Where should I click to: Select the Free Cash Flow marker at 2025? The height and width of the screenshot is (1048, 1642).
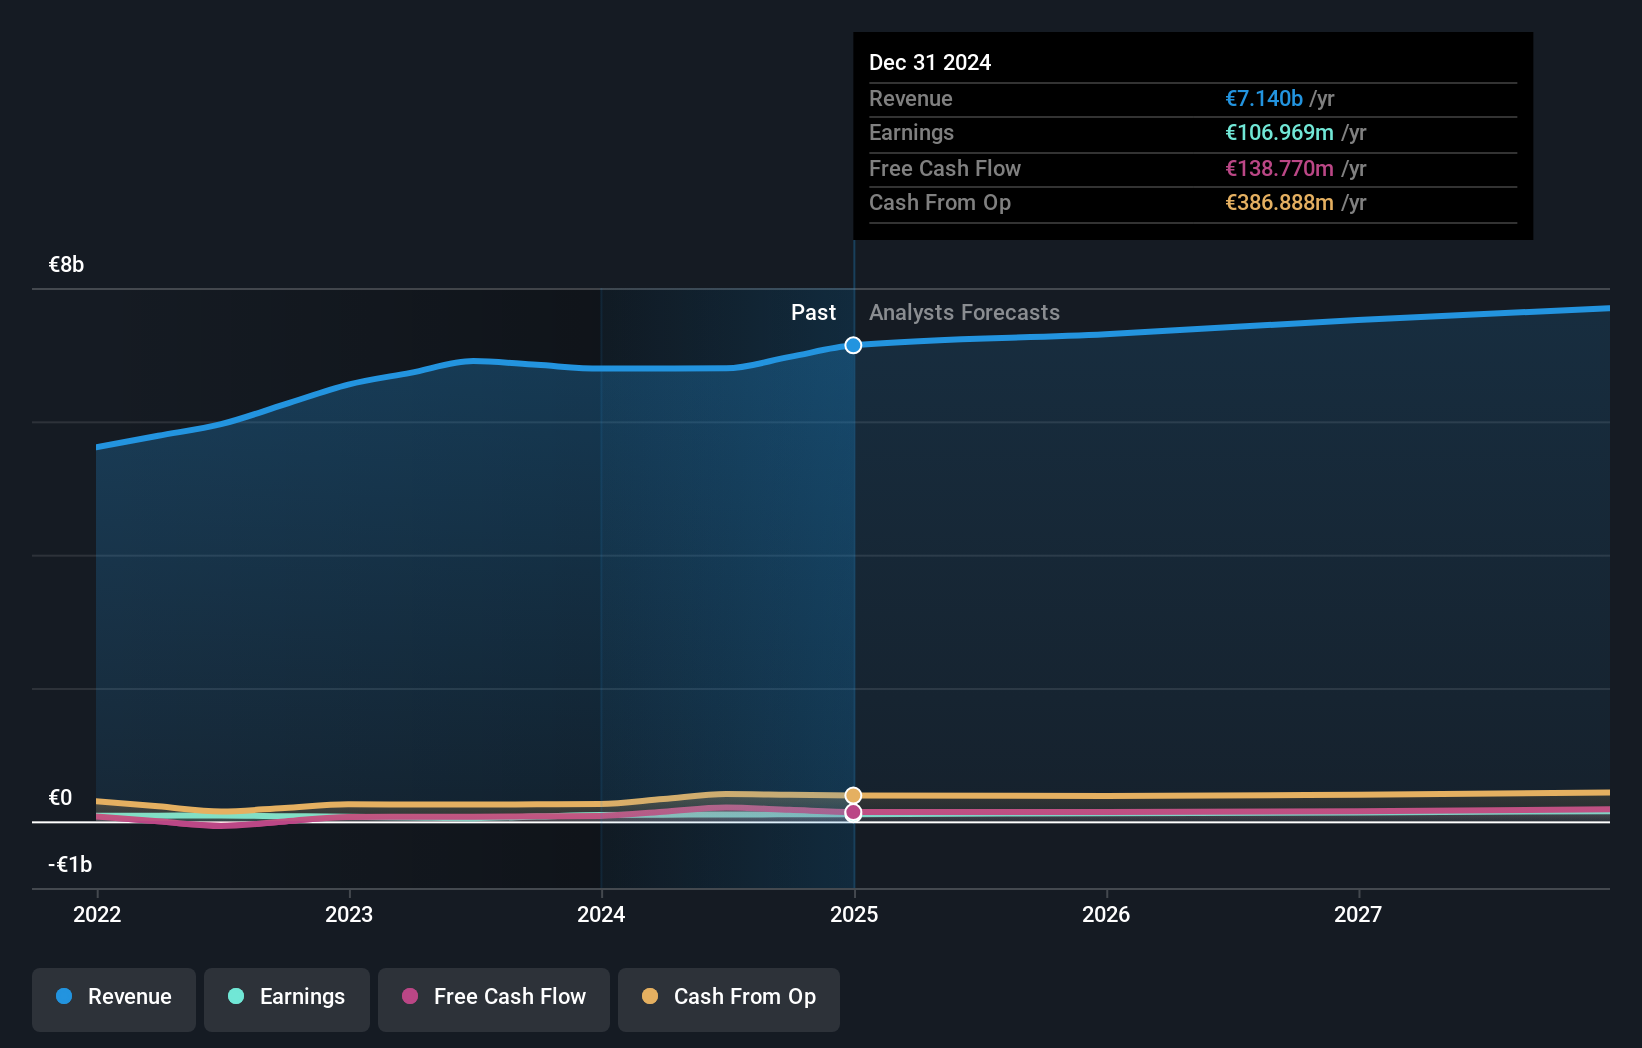(853, 812)
